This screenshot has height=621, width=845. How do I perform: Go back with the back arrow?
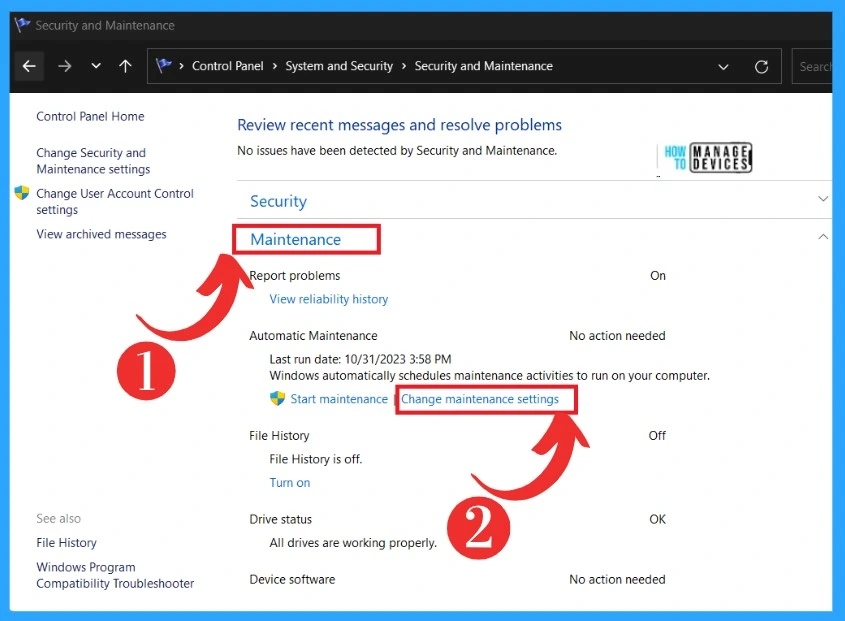[x=29, y=66]
